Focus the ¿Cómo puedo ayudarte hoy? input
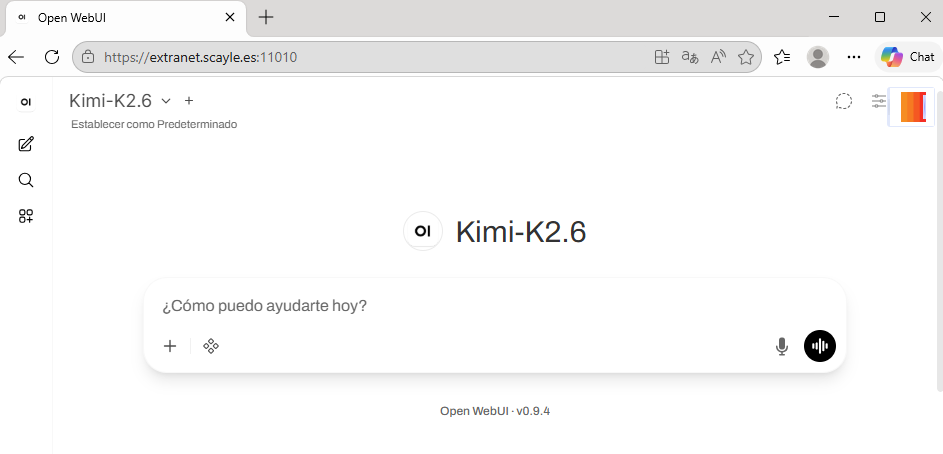The image size is (943, 454). pos(494,306)
